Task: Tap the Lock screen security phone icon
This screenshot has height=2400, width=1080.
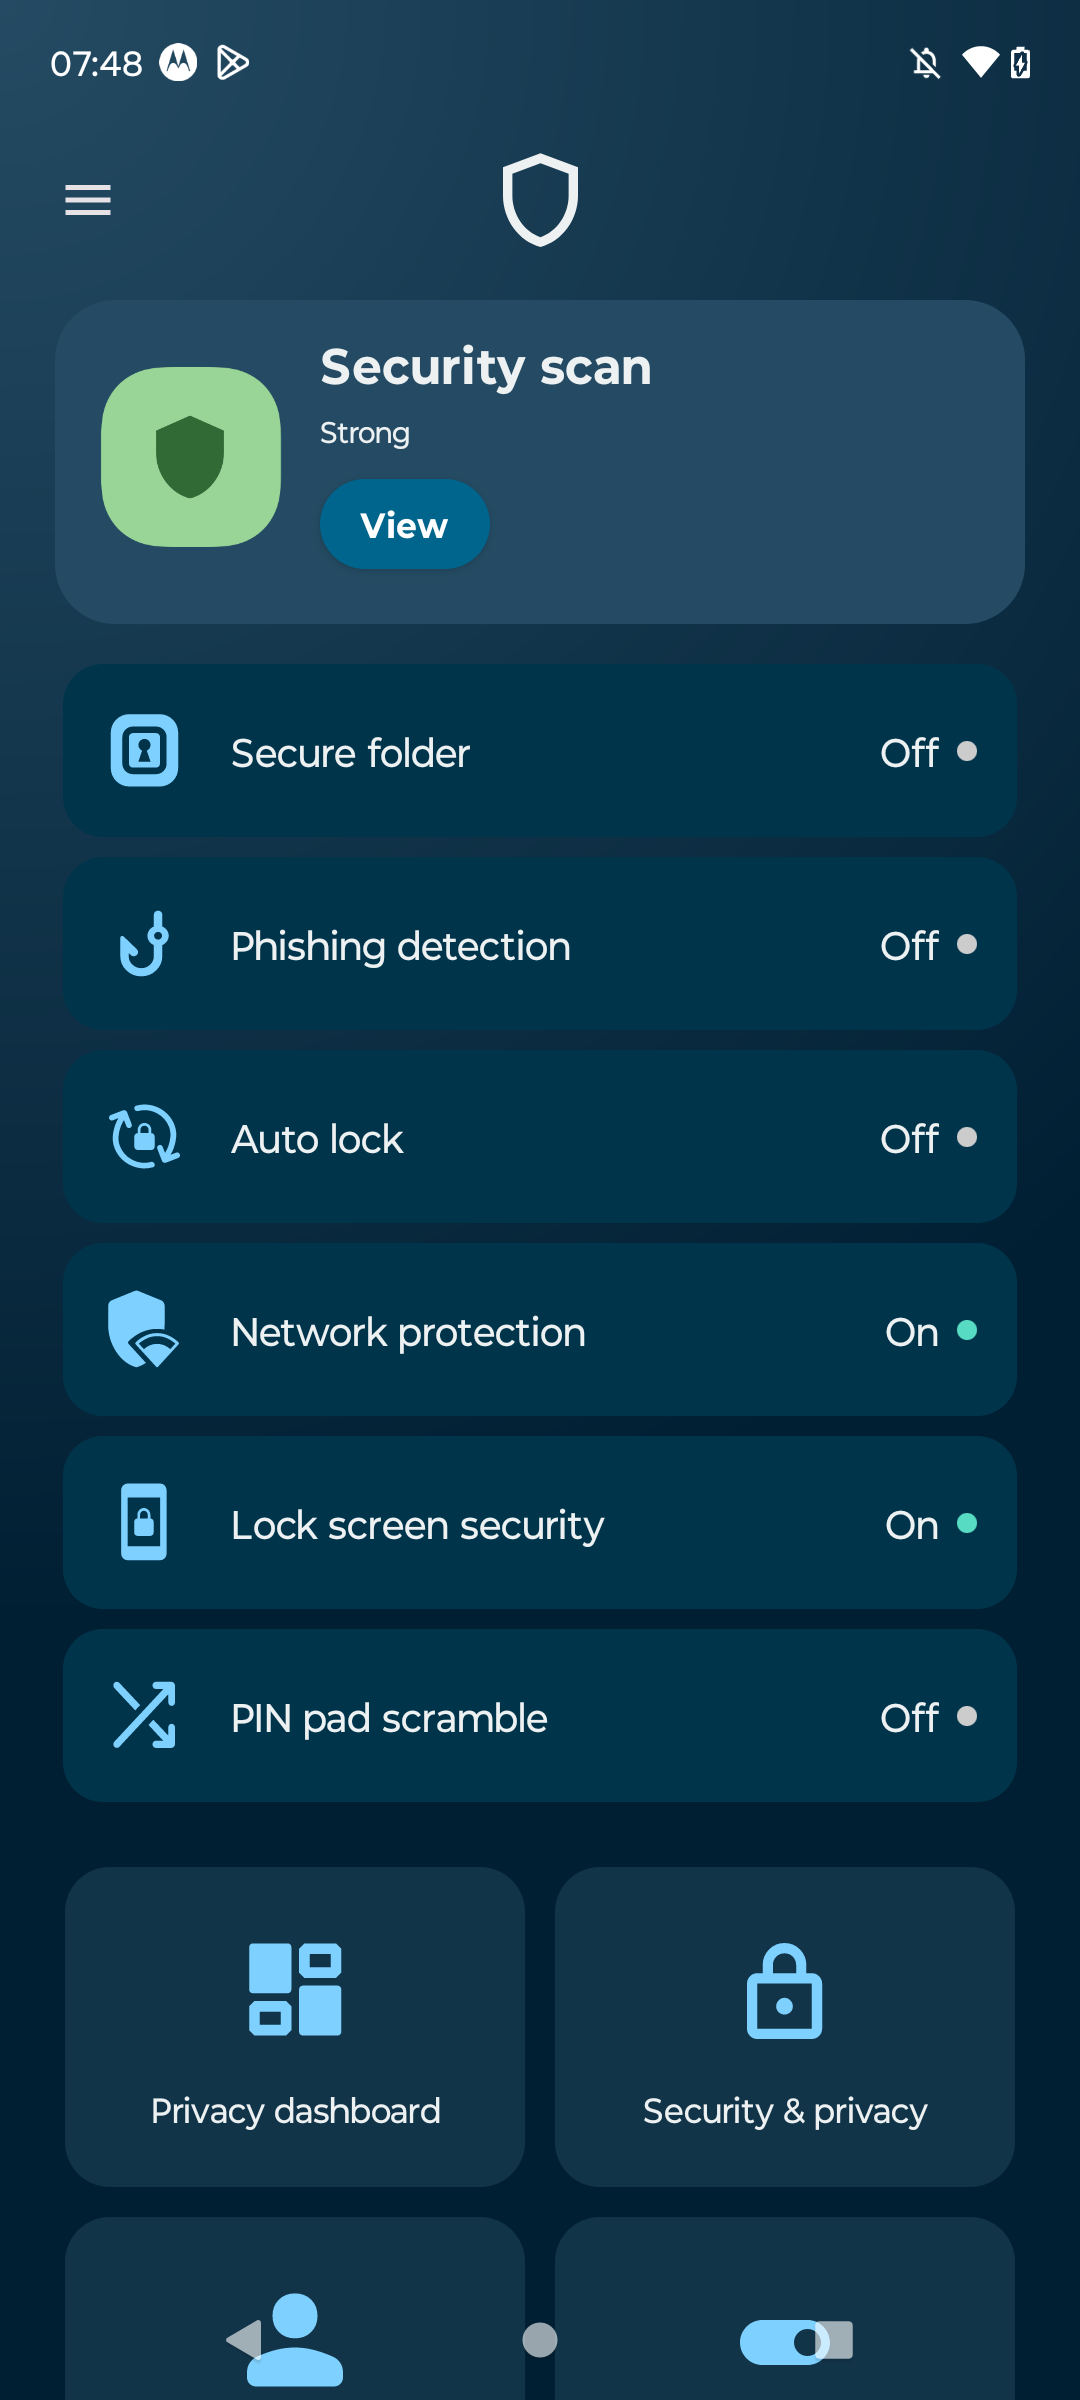Action: pos(144,1522)
